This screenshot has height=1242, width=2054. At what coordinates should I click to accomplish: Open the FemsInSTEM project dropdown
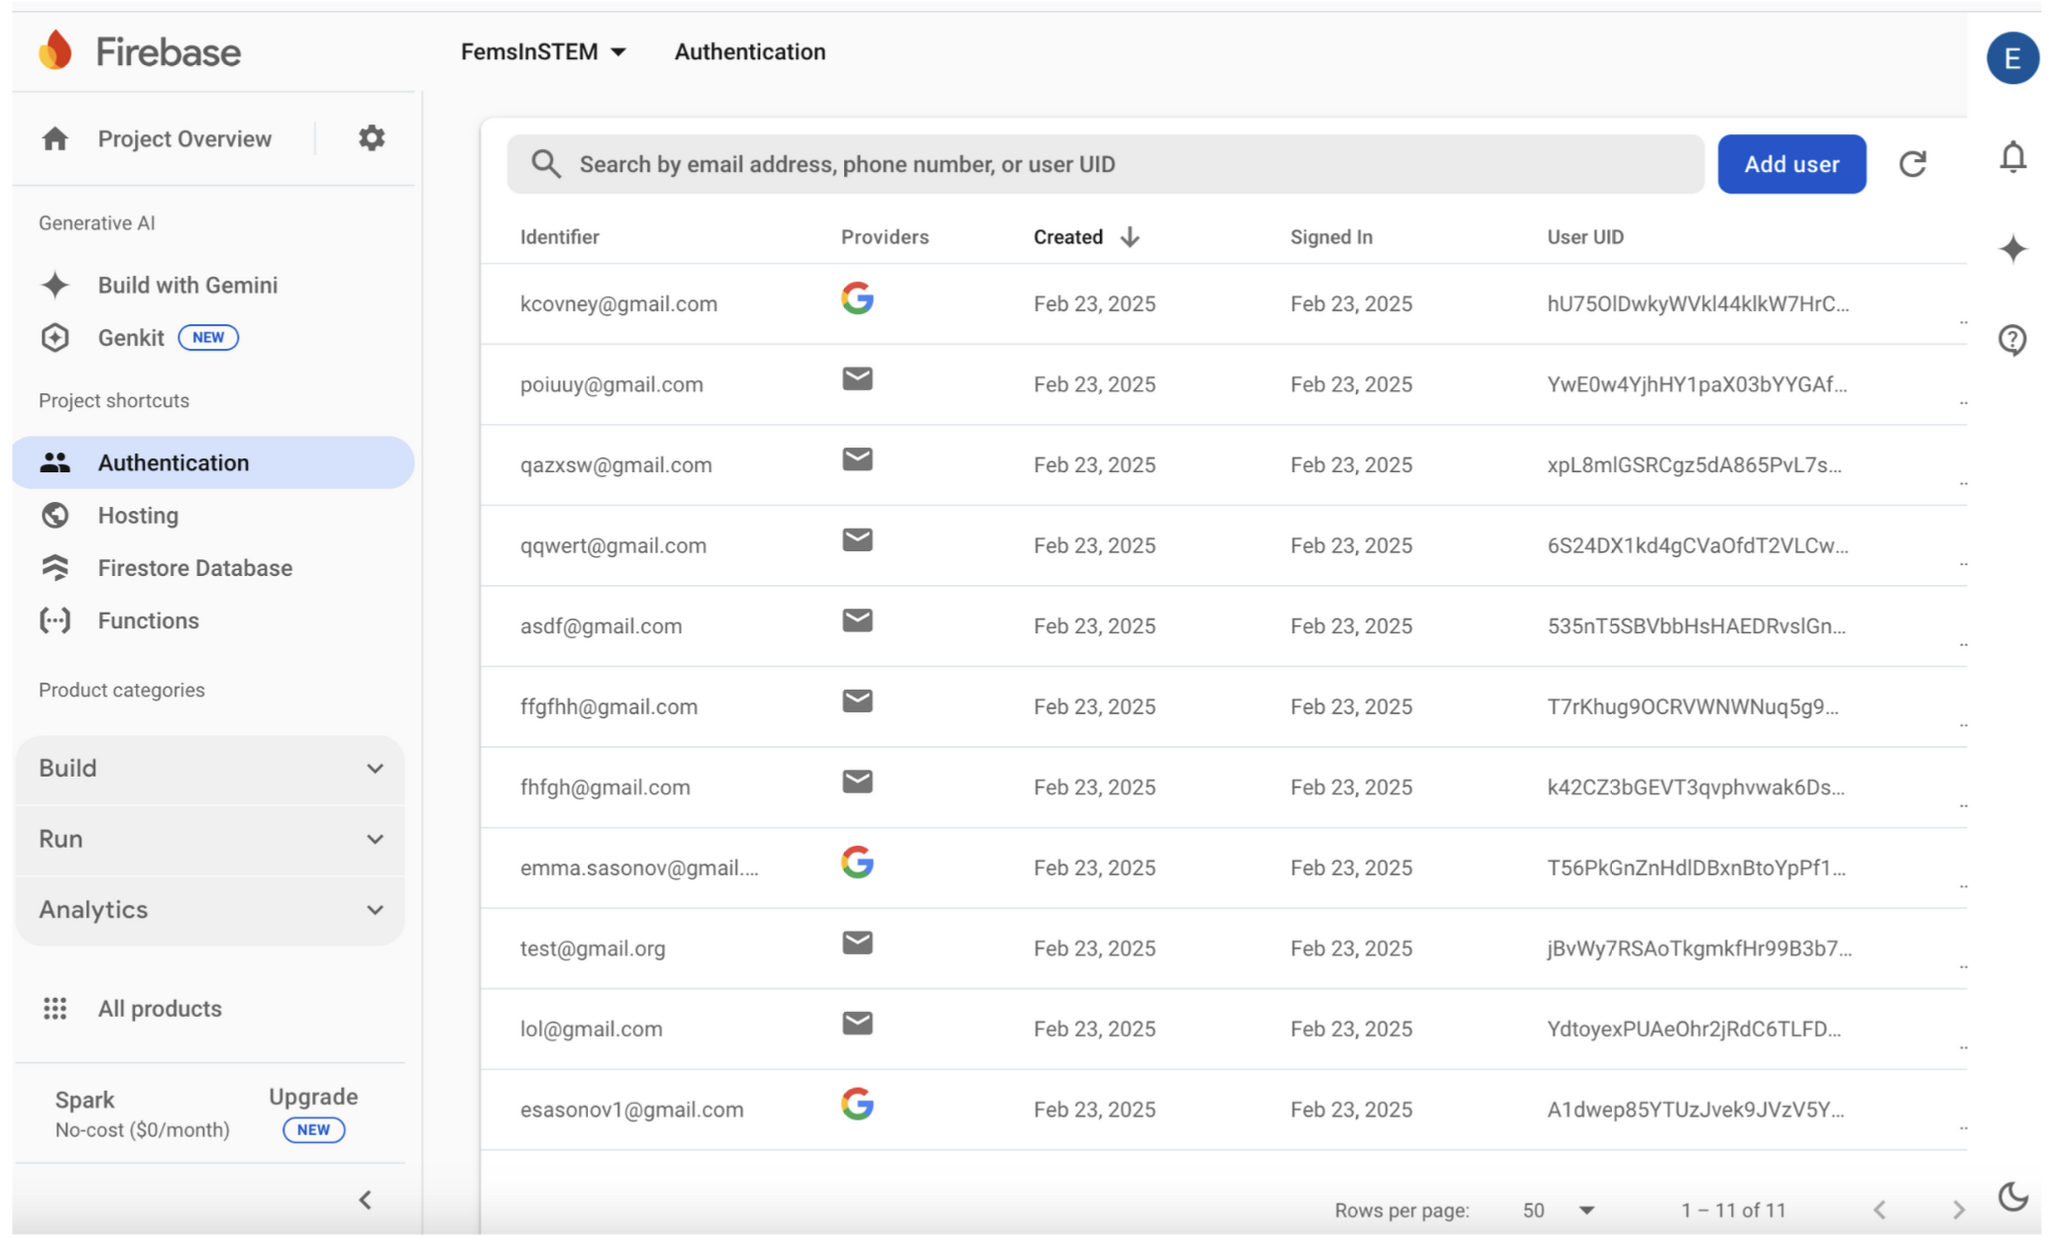[x=543, y=52]
